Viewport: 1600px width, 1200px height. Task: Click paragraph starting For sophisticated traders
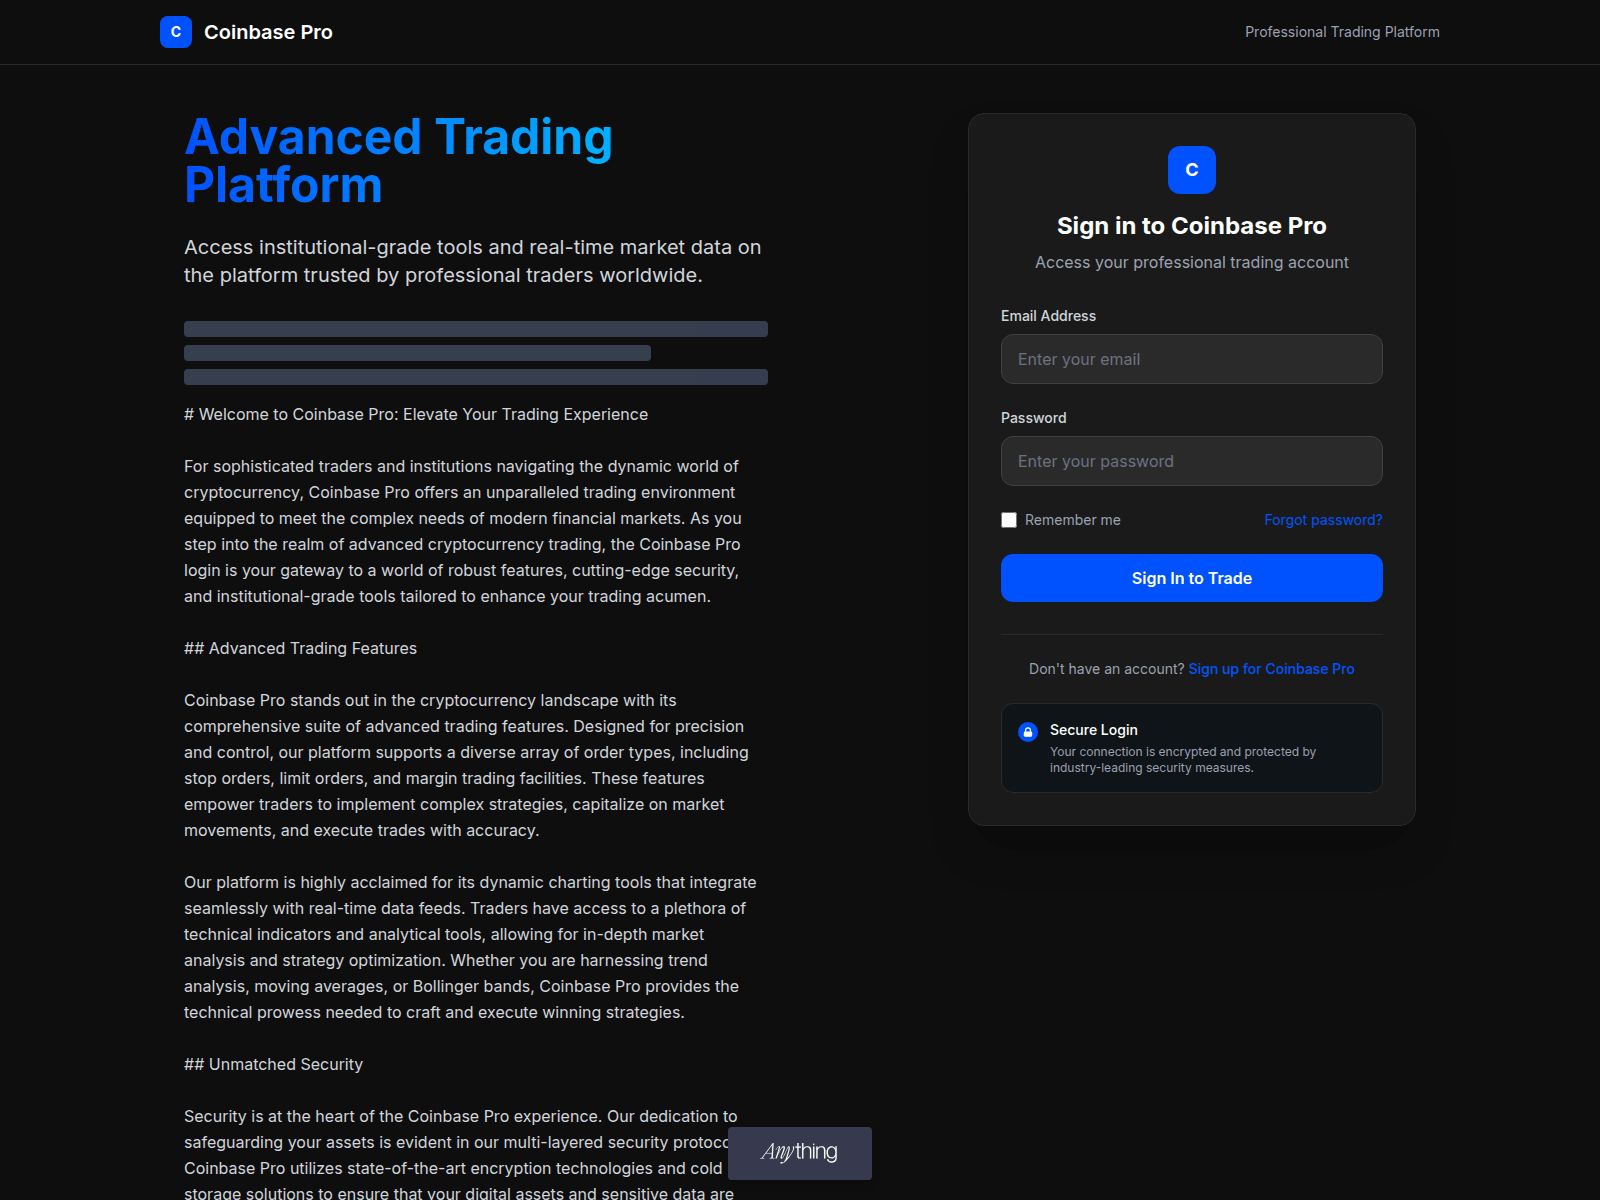[463, 531]
